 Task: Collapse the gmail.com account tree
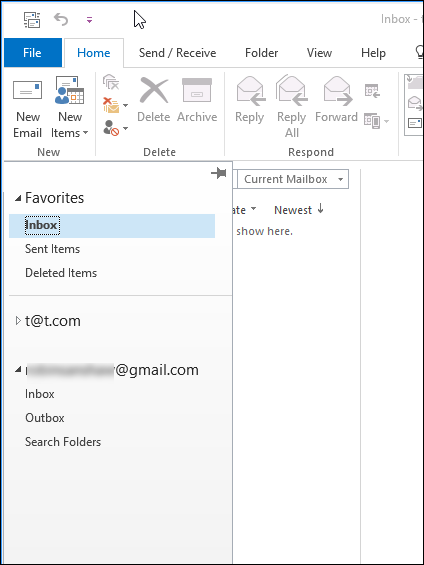click(18, 369)
